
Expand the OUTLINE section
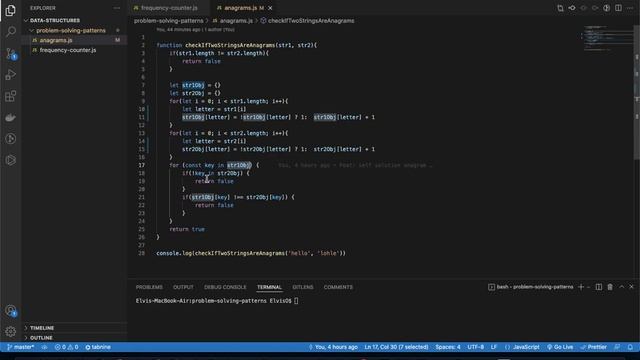(41, 338)
